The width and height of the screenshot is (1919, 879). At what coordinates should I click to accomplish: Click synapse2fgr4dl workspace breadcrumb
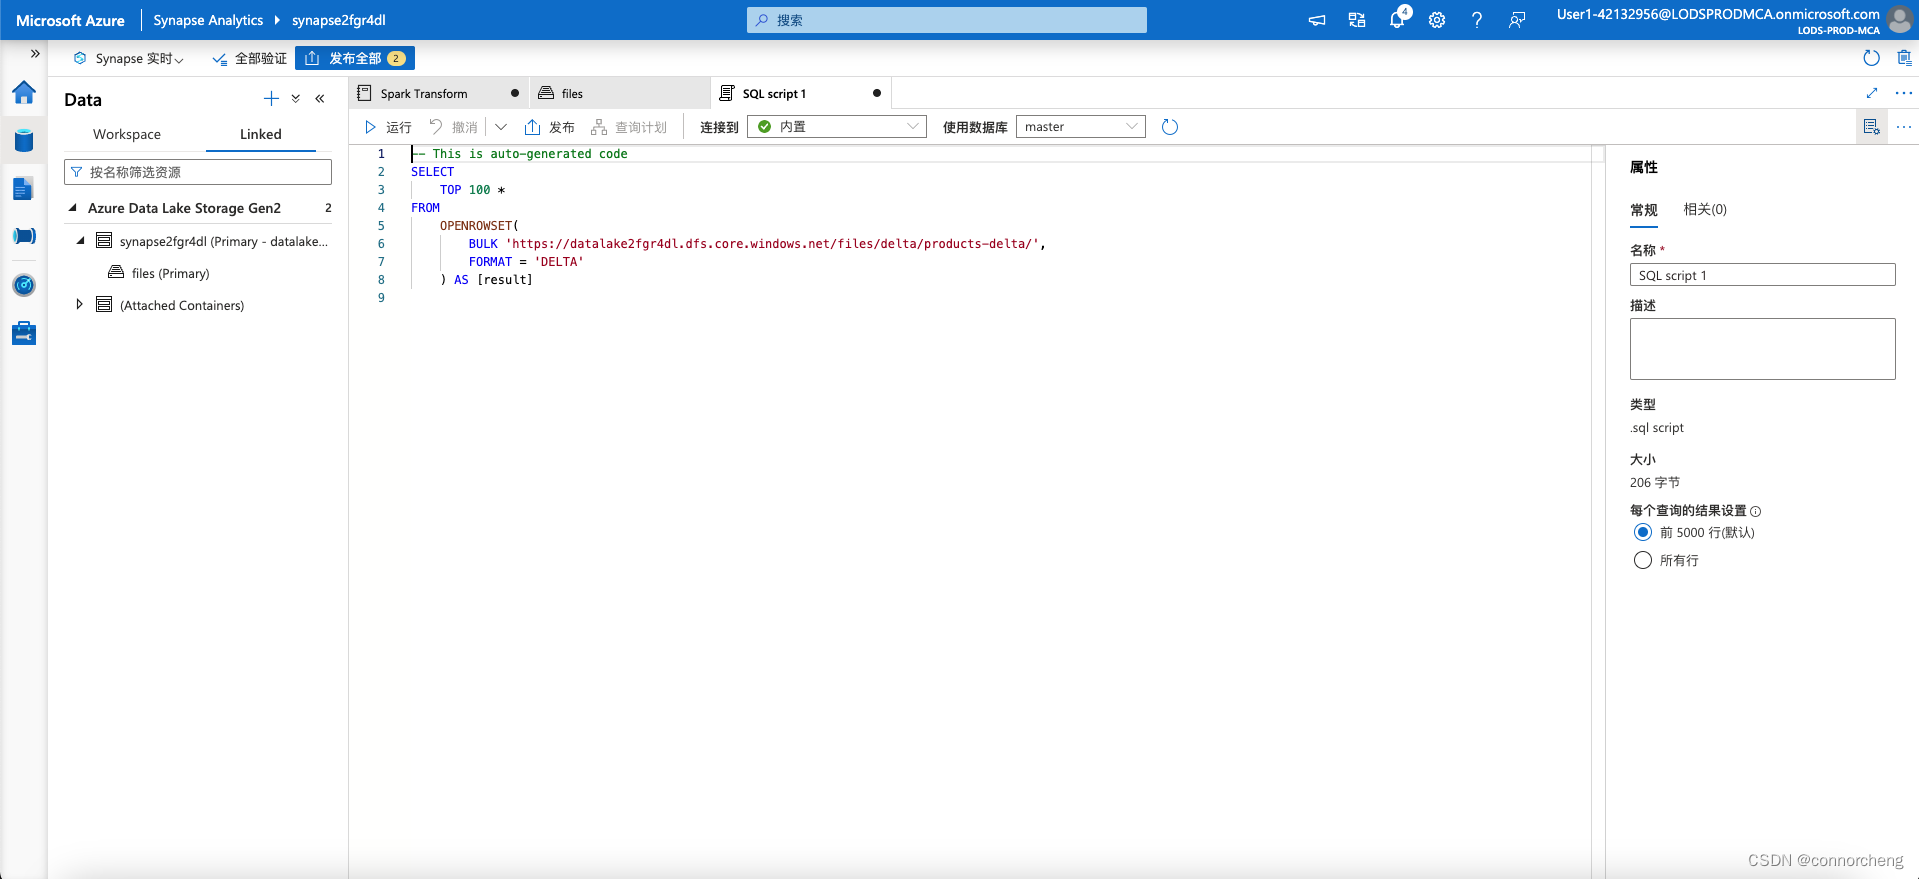(339, 20)
